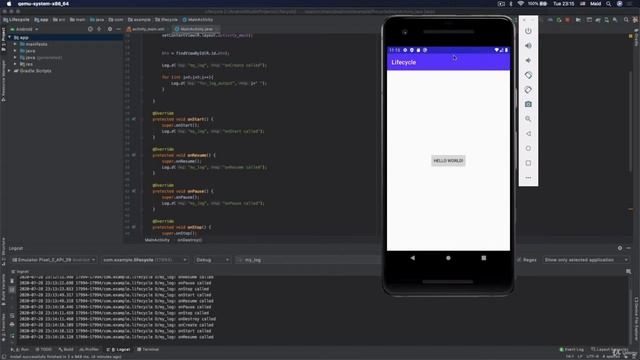
Task: Open the com.example.lifecycle process dropdown
Action: (144, 260)
